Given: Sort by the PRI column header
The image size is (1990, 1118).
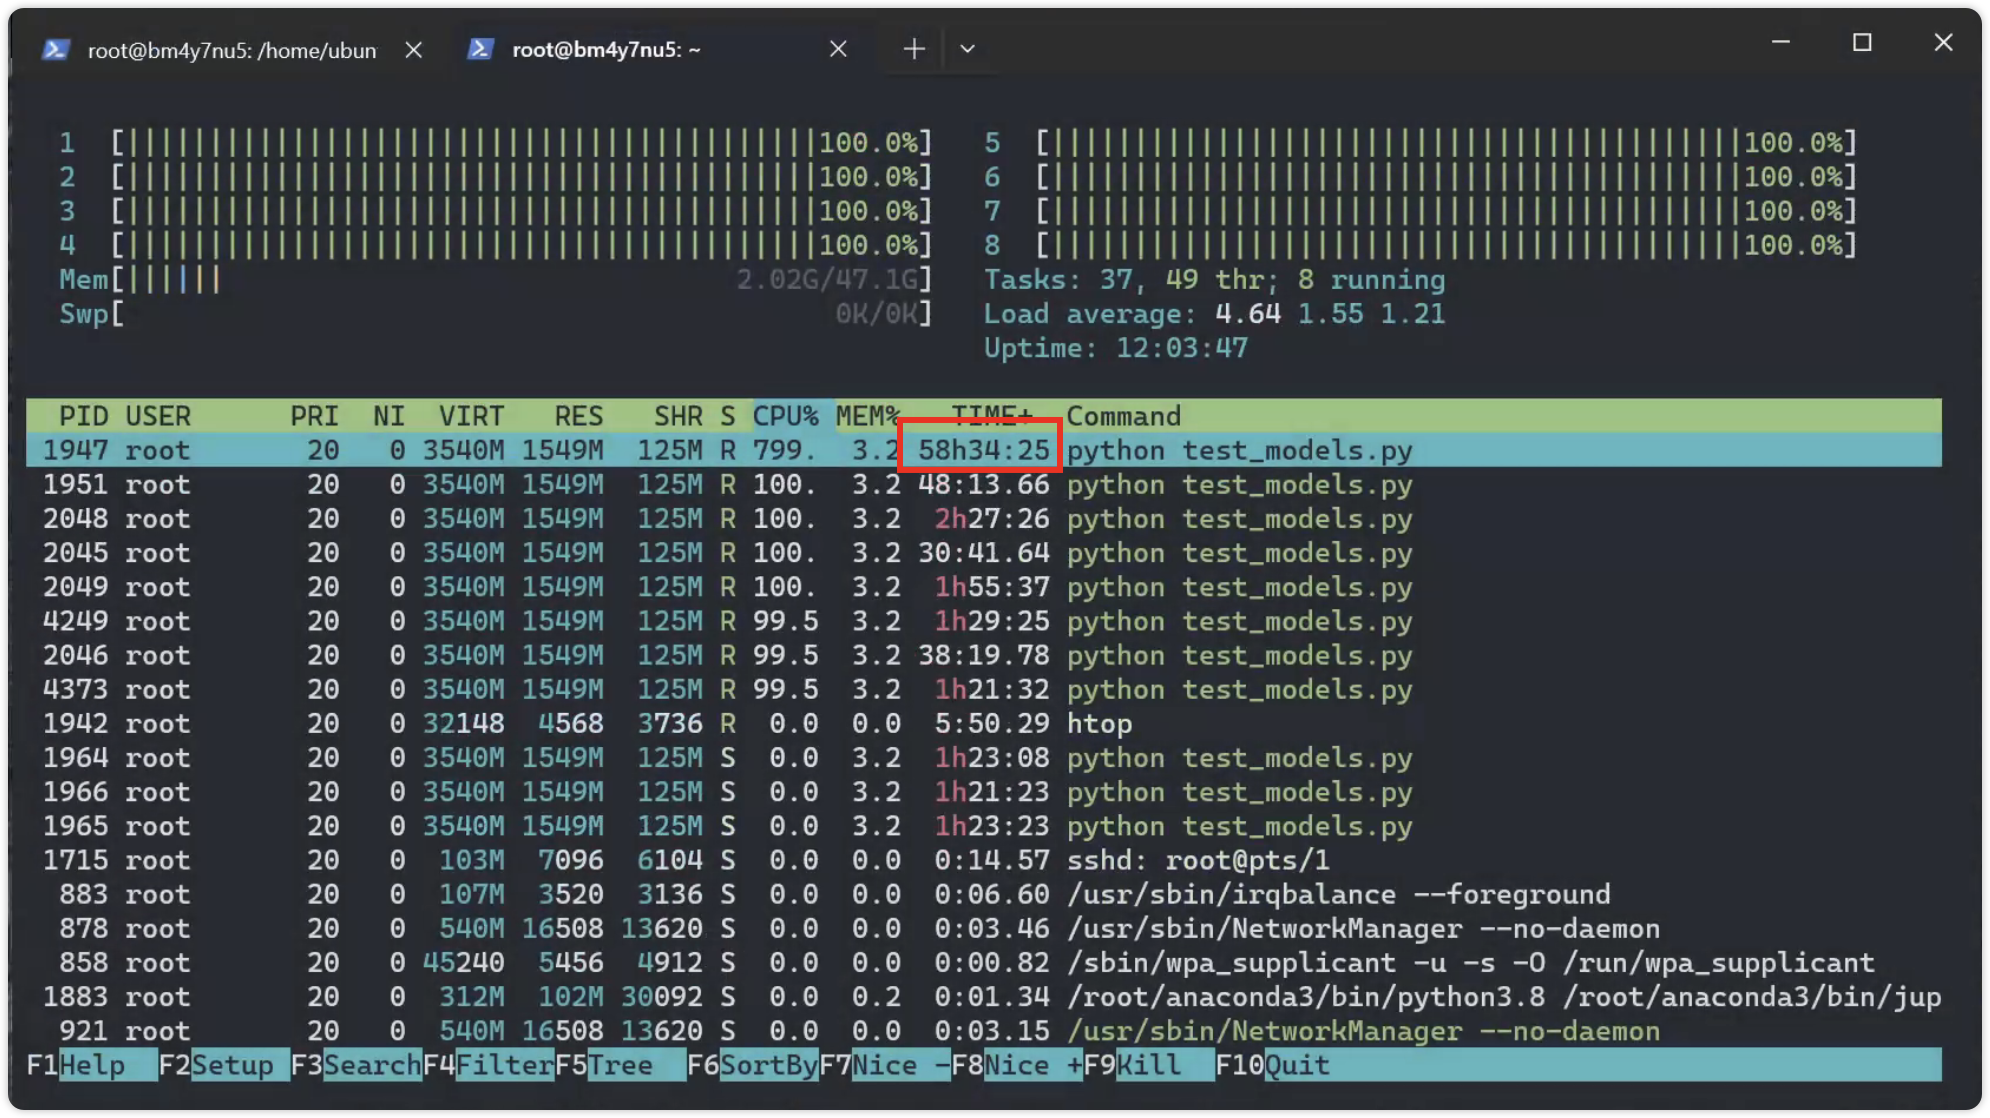Looking at the screenshot, I should coord(314,416).
